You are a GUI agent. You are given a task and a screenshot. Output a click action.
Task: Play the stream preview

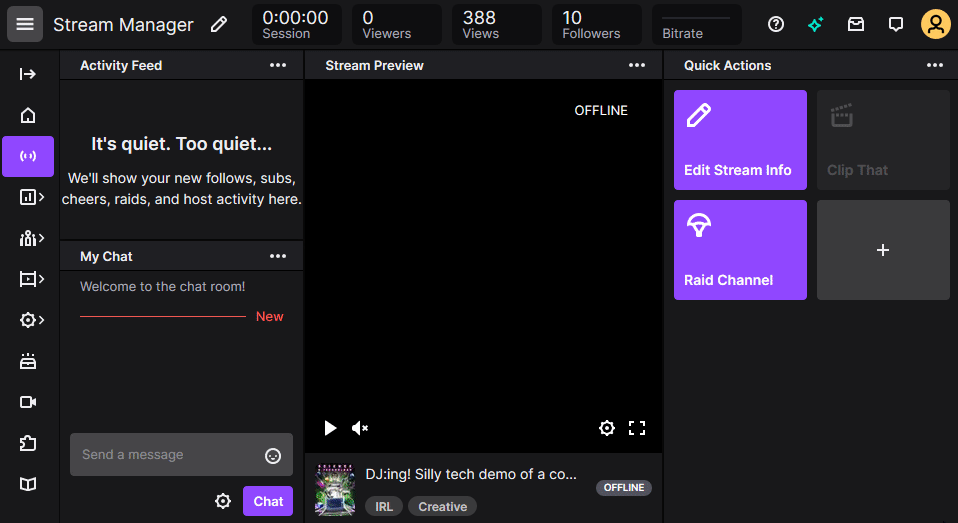330,428
